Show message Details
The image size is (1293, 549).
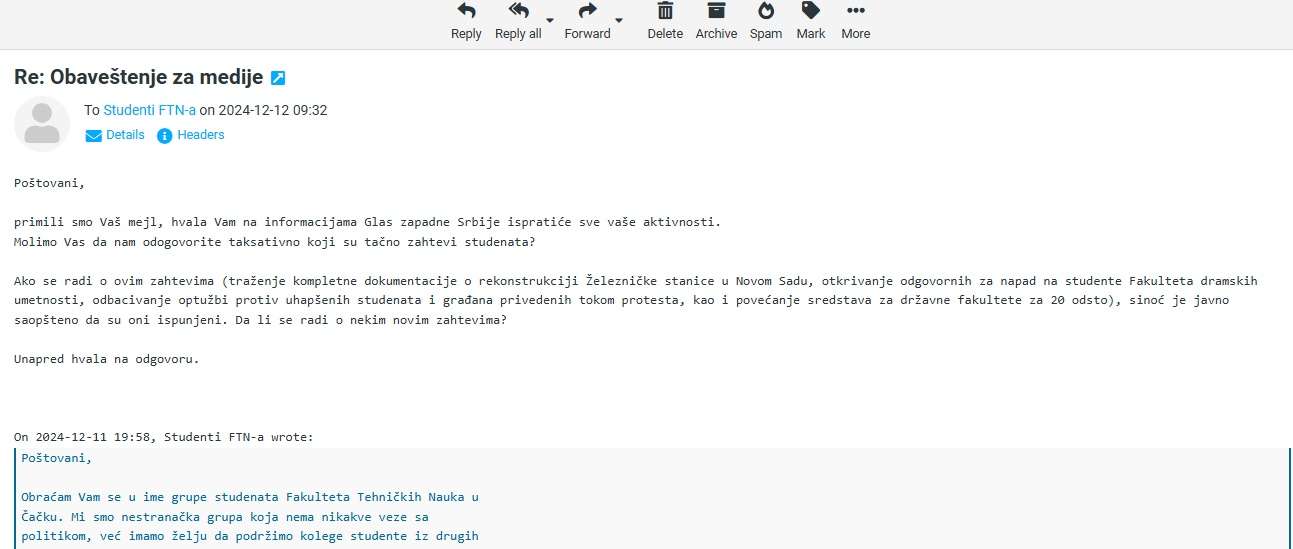click(x=115, y=135)
